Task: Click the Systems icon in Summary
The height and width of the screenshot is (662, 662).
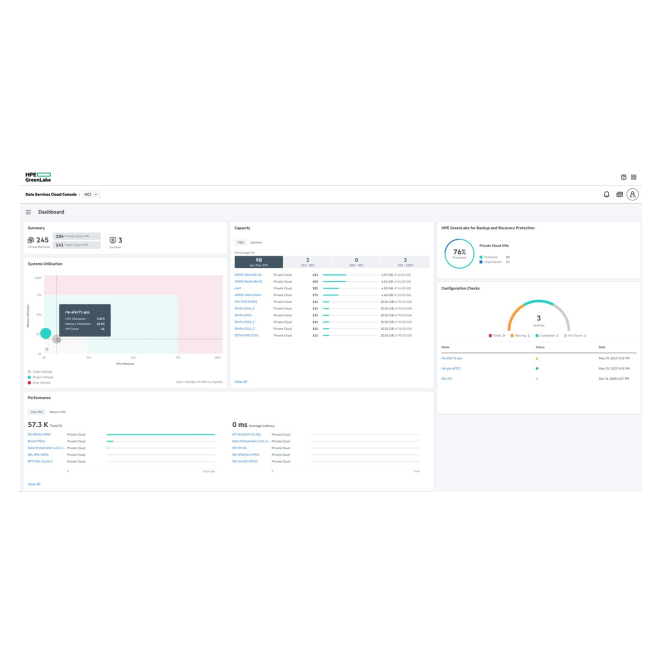Action: point(110,240)
